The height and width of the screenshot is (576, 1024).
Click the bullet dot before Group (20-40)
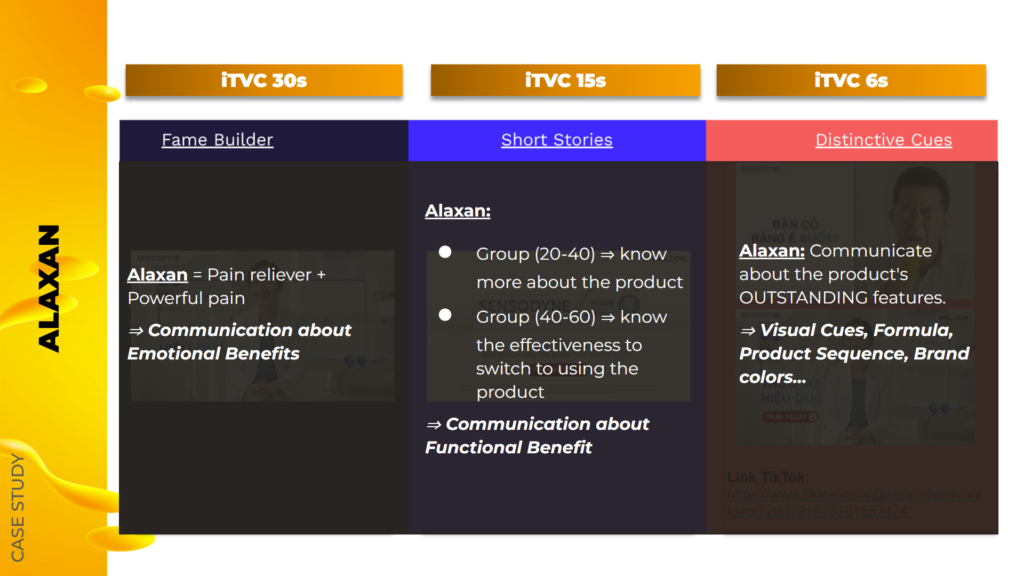tap(445, 252)
